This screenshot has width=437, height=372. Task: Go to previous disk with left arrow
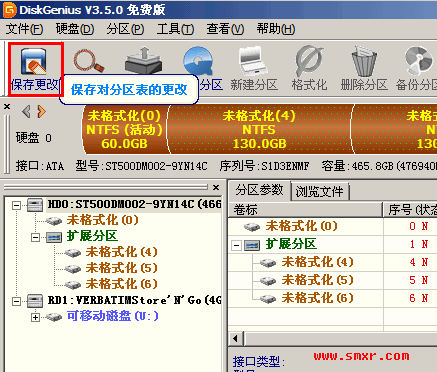[x=26, y=111]
